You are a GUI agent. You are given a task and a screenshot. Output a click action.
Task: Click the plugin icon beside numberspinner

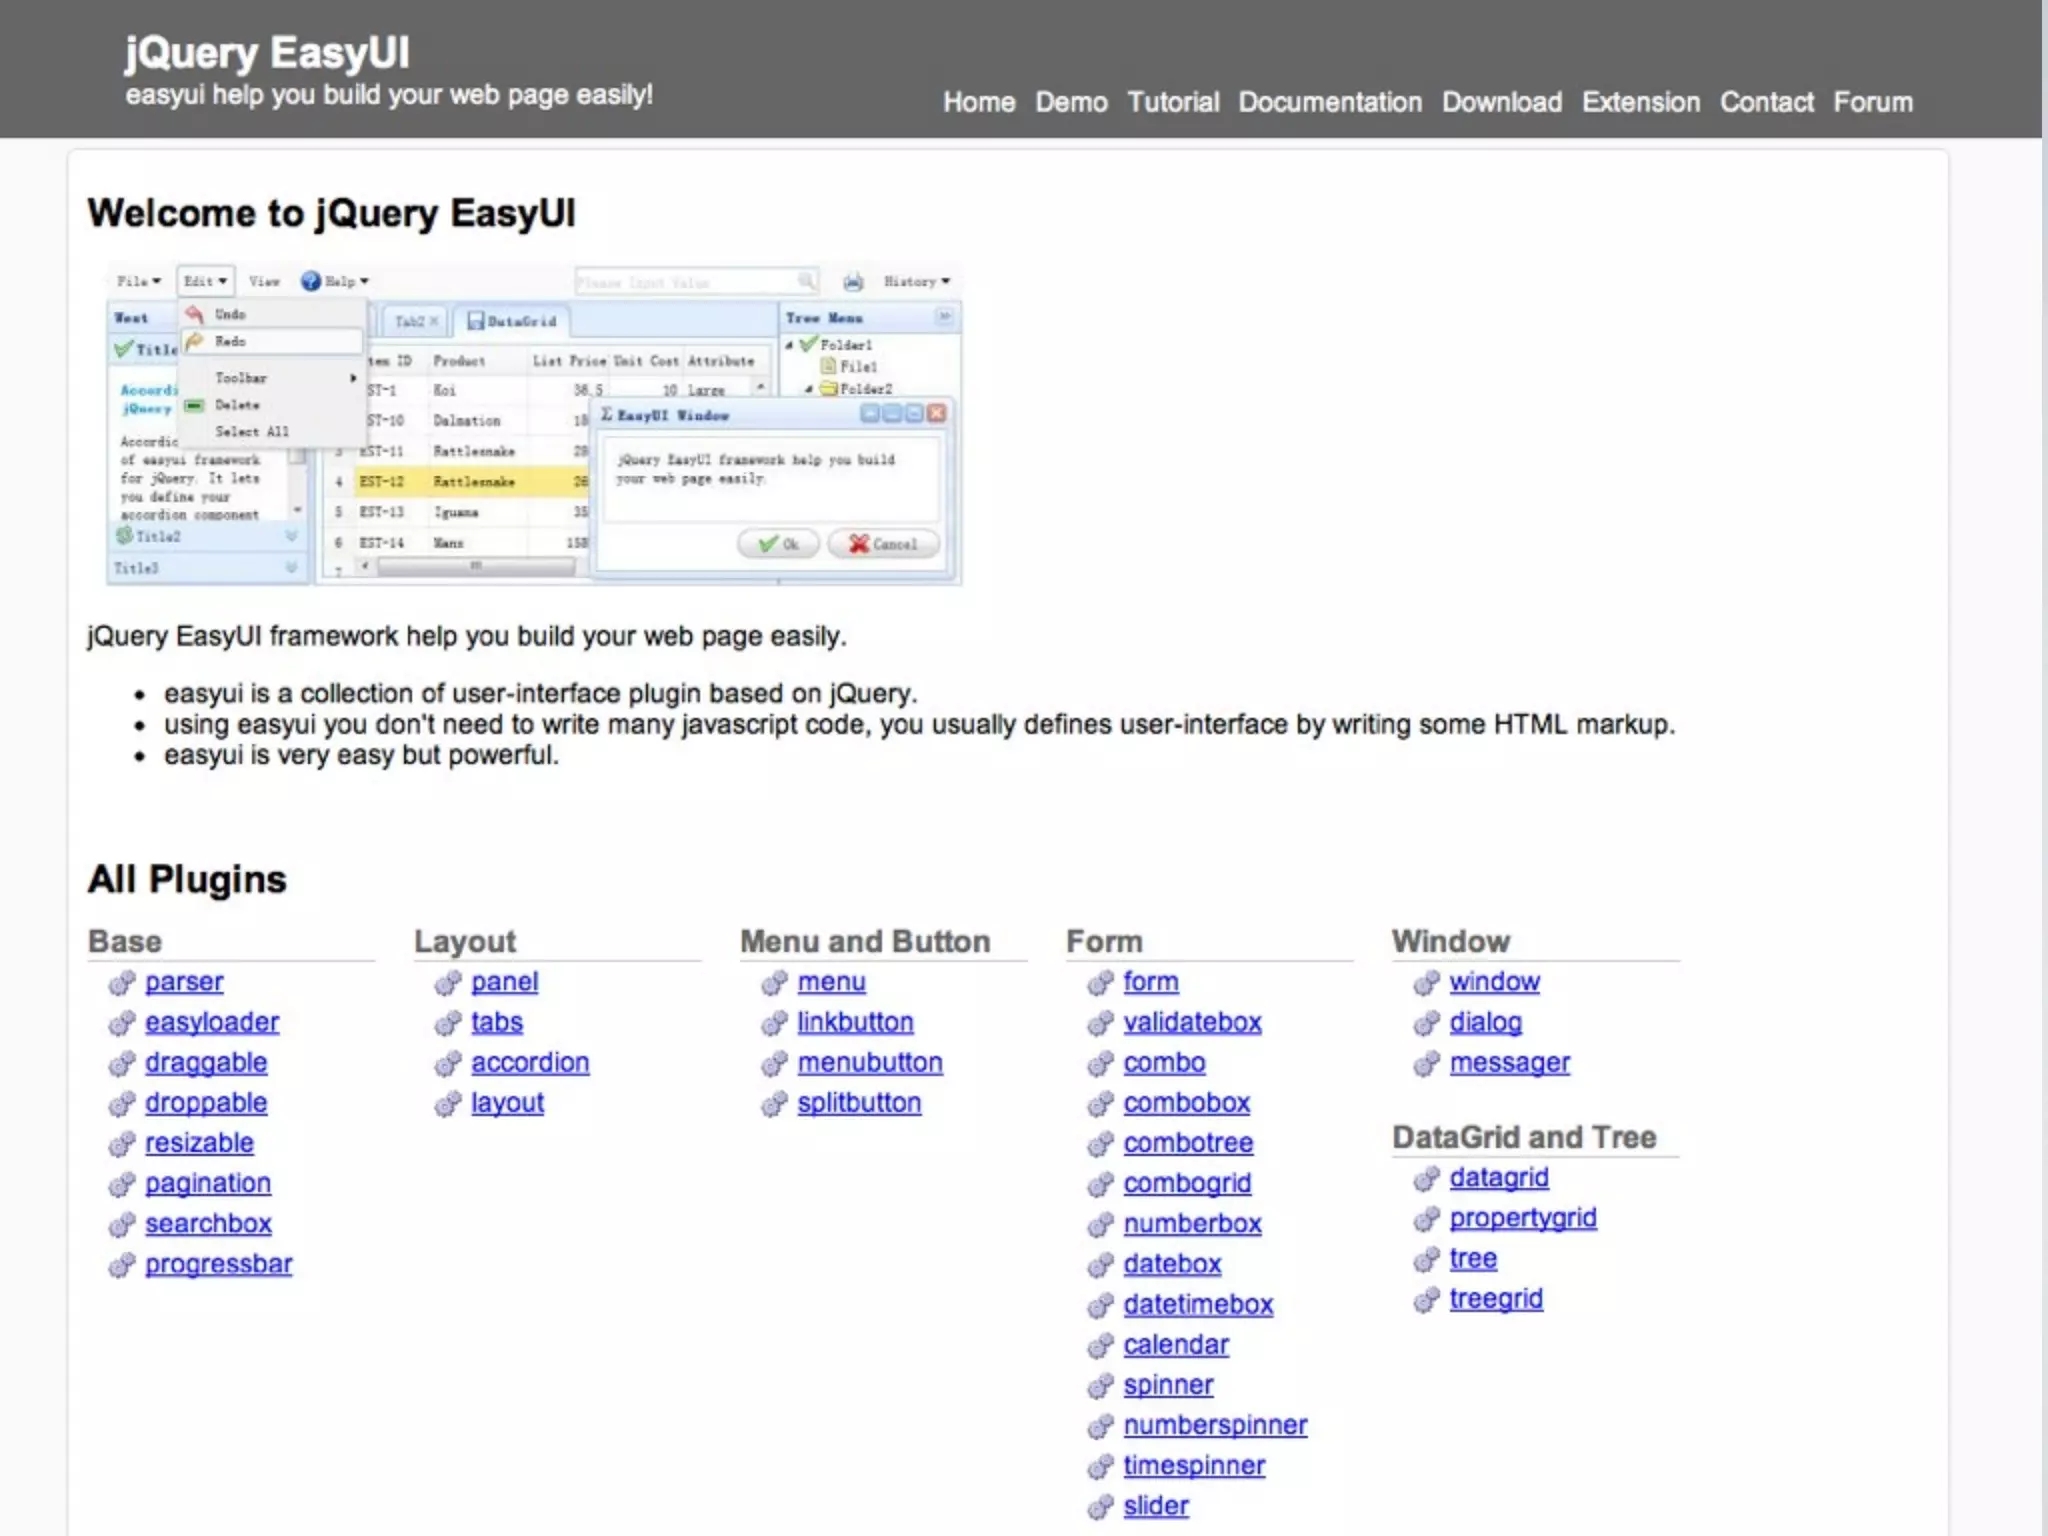(x=1100, y=1427)
